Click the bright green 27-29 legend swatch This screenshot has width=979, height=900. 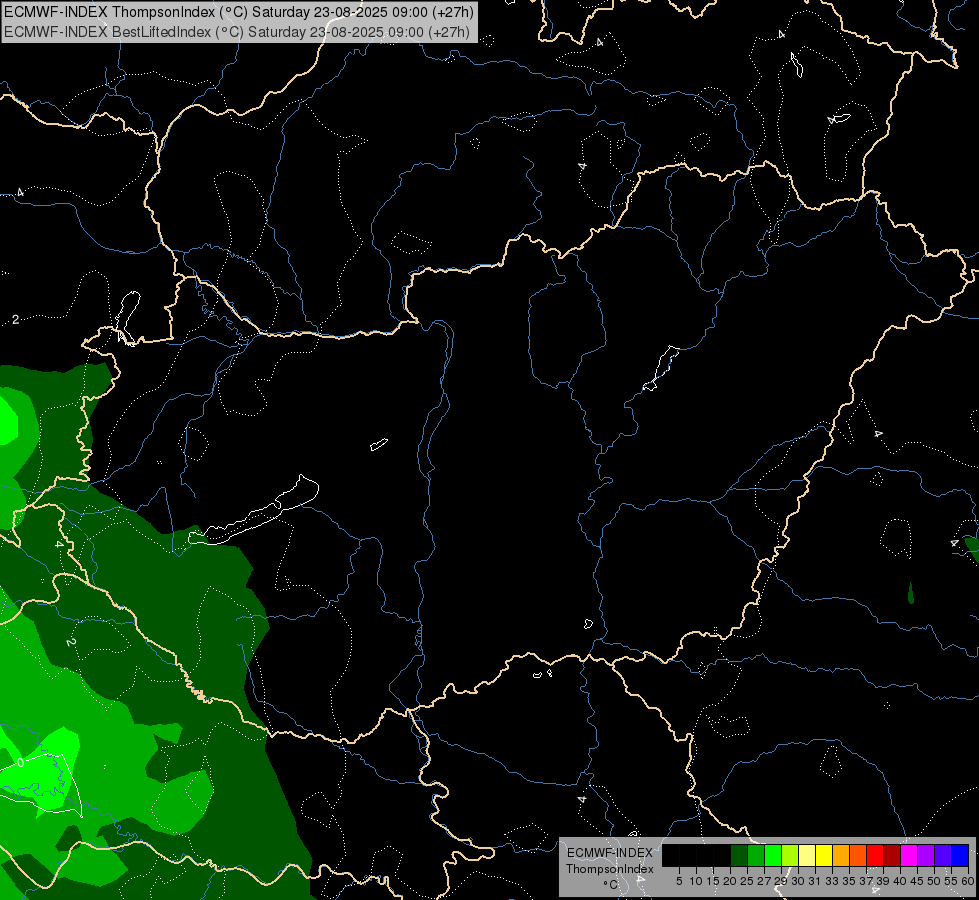click(773, 855)
